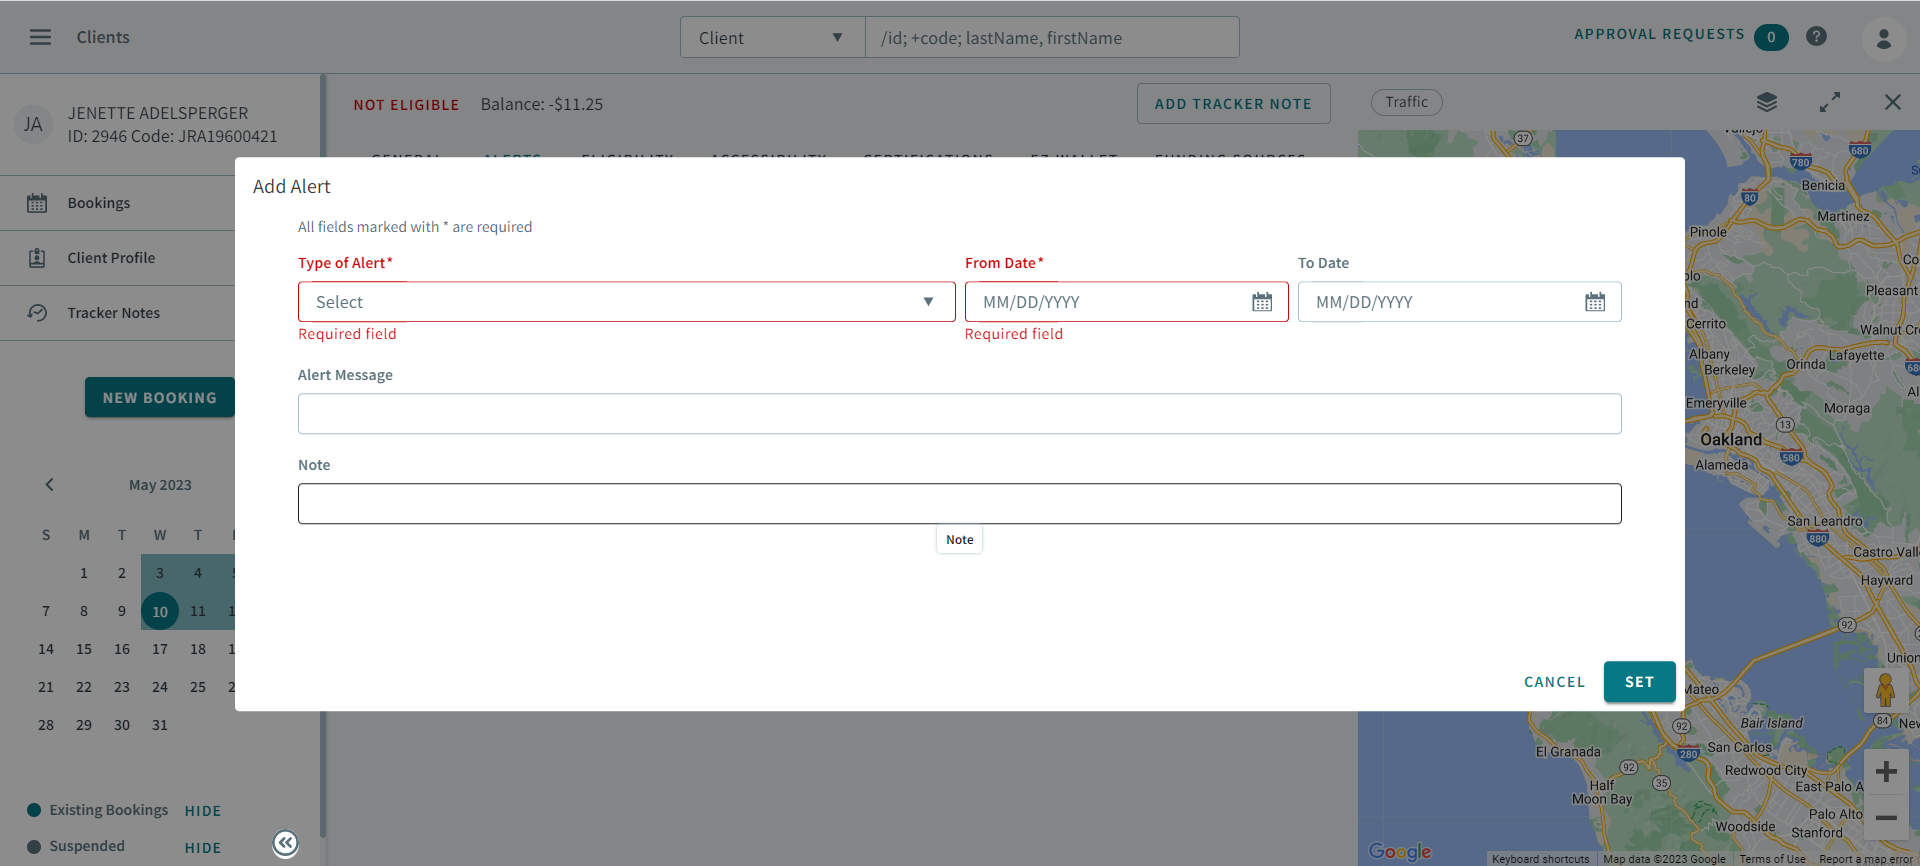Click Keyboard shortcuts on the map
This screenshot has height=866, width=1920.
point(1540,859)
